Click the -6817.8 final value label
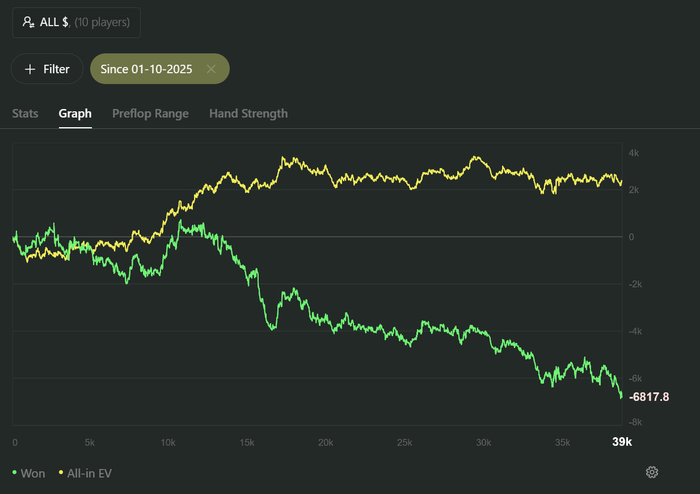 [649, 397]
